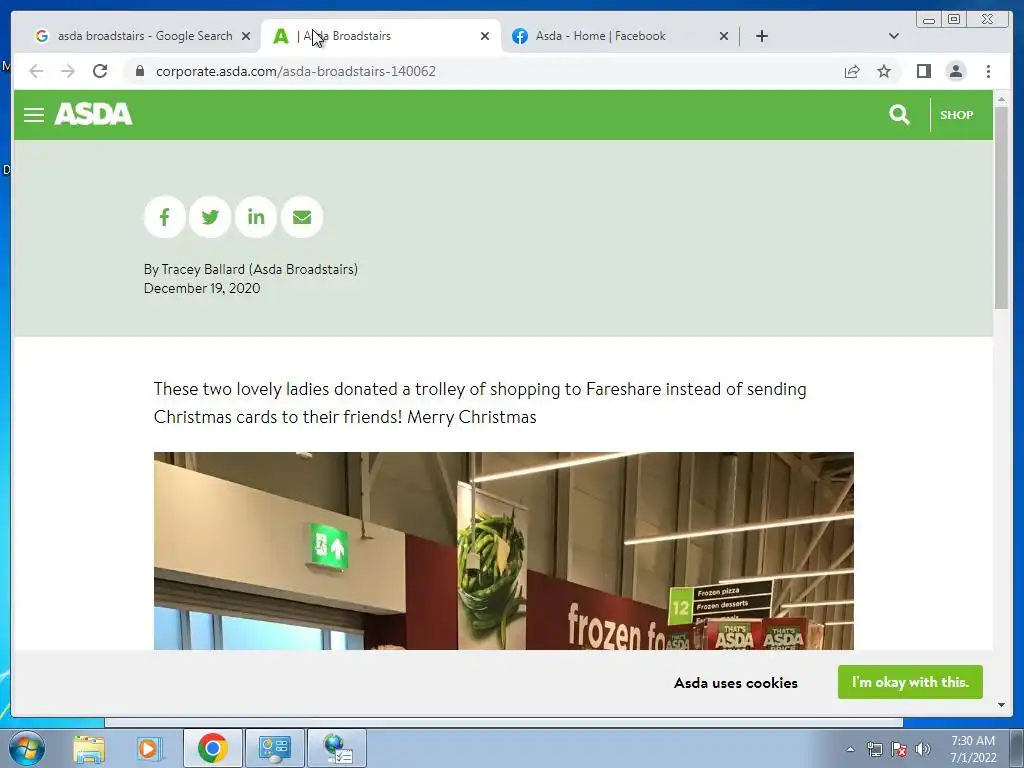Go forward in browser history
This screenshot has height=768, width=1024.
click(68, 71)
